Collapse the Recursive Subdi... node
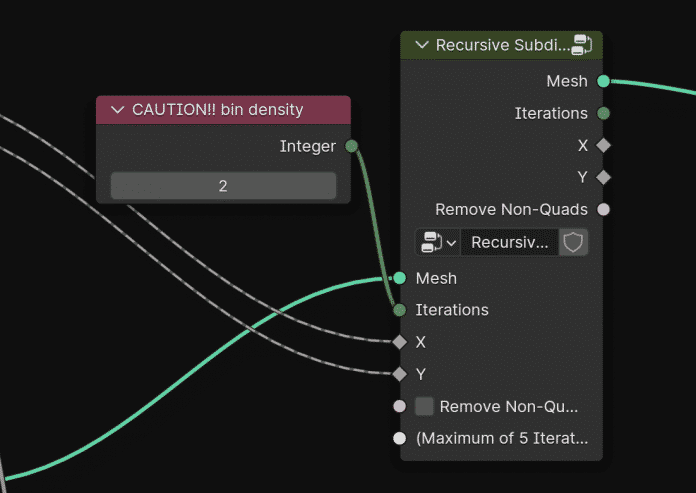 point(422,45)
